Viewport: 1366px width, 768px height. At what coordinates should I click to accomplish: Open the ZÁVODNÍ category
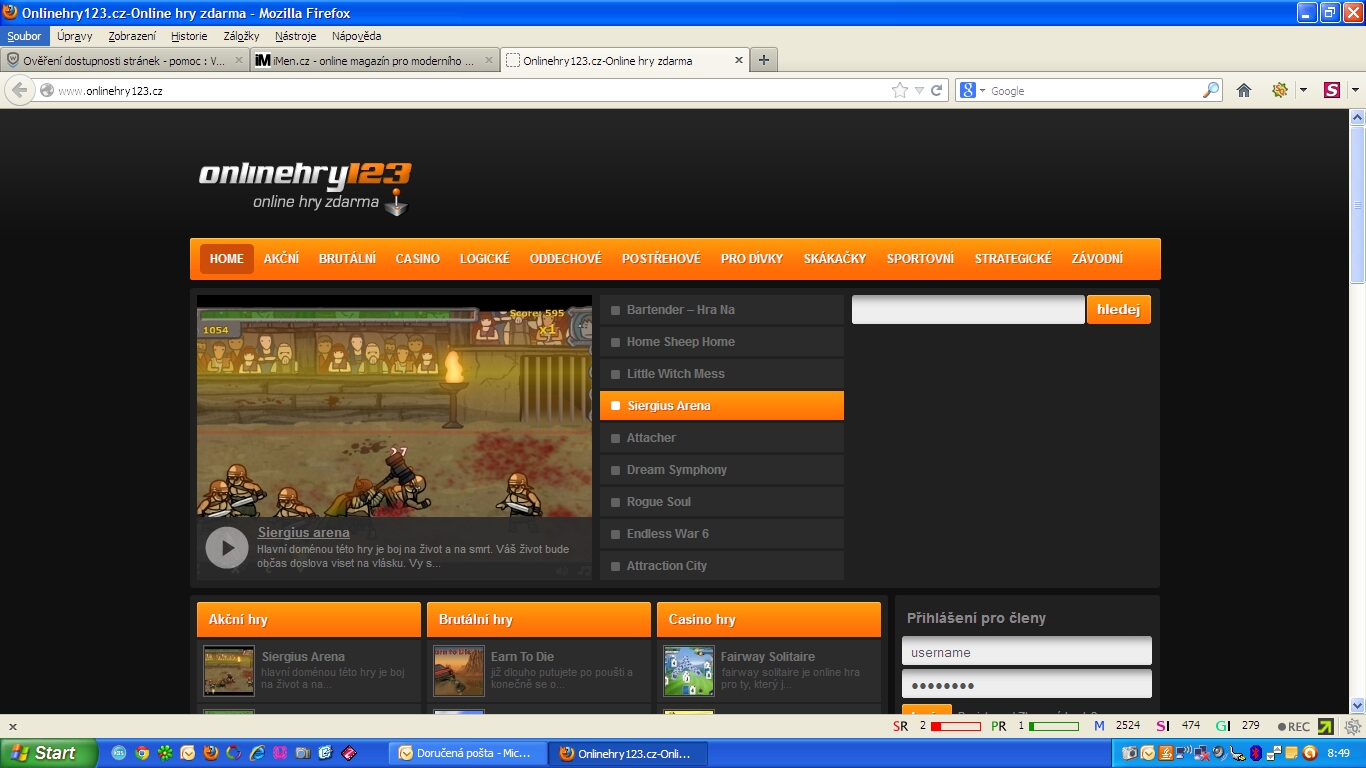1097,258
